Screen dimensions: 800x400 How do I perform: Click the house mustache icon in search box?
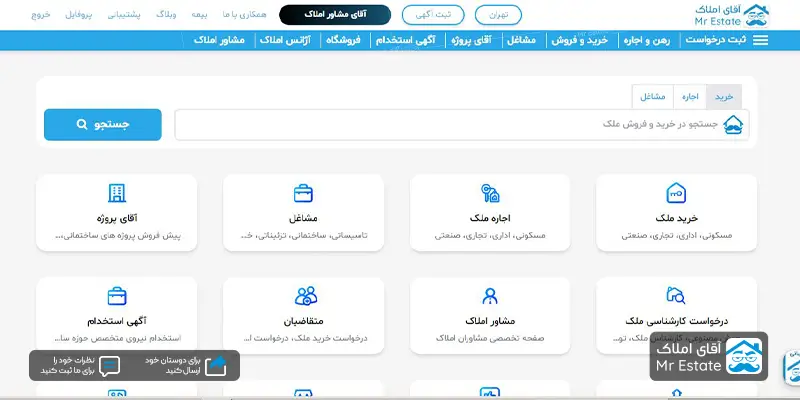pyautogui.click(x=733, y=124)
